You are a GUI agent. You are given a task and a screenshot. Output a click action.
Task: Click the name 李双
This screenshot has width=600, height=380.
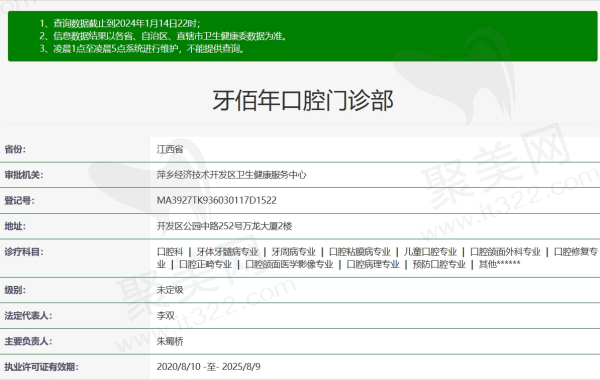tap(165, 316)
